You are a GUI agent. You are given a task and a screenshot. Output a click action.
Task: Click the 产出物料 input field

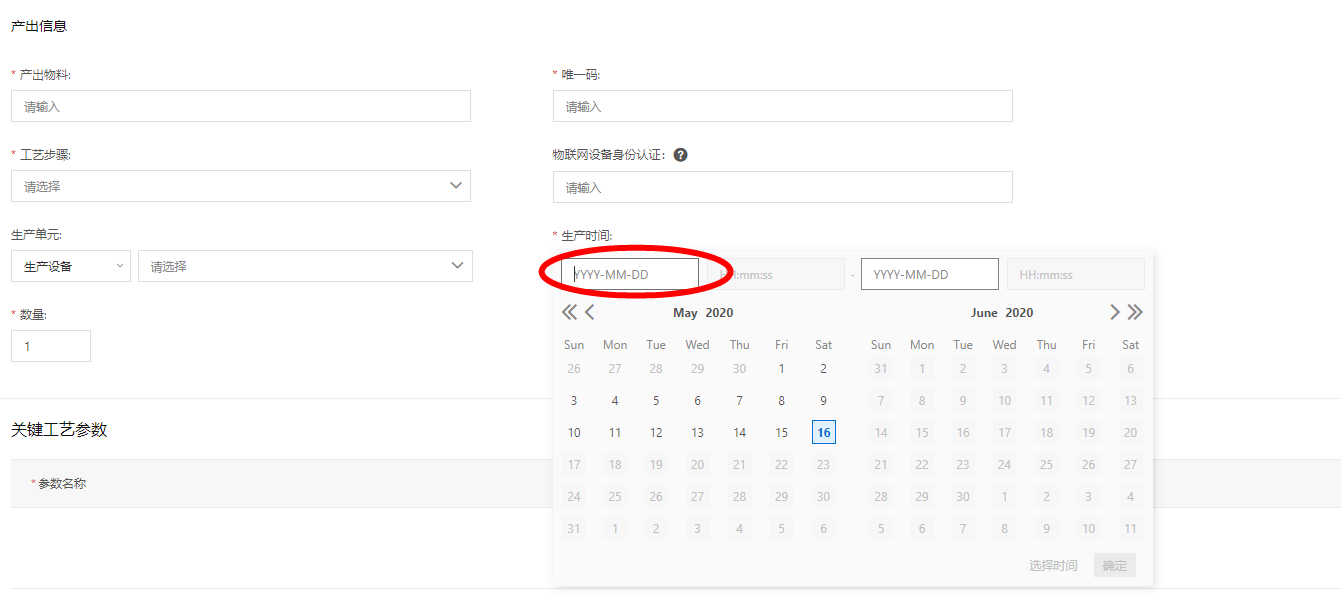coord(241,106)
